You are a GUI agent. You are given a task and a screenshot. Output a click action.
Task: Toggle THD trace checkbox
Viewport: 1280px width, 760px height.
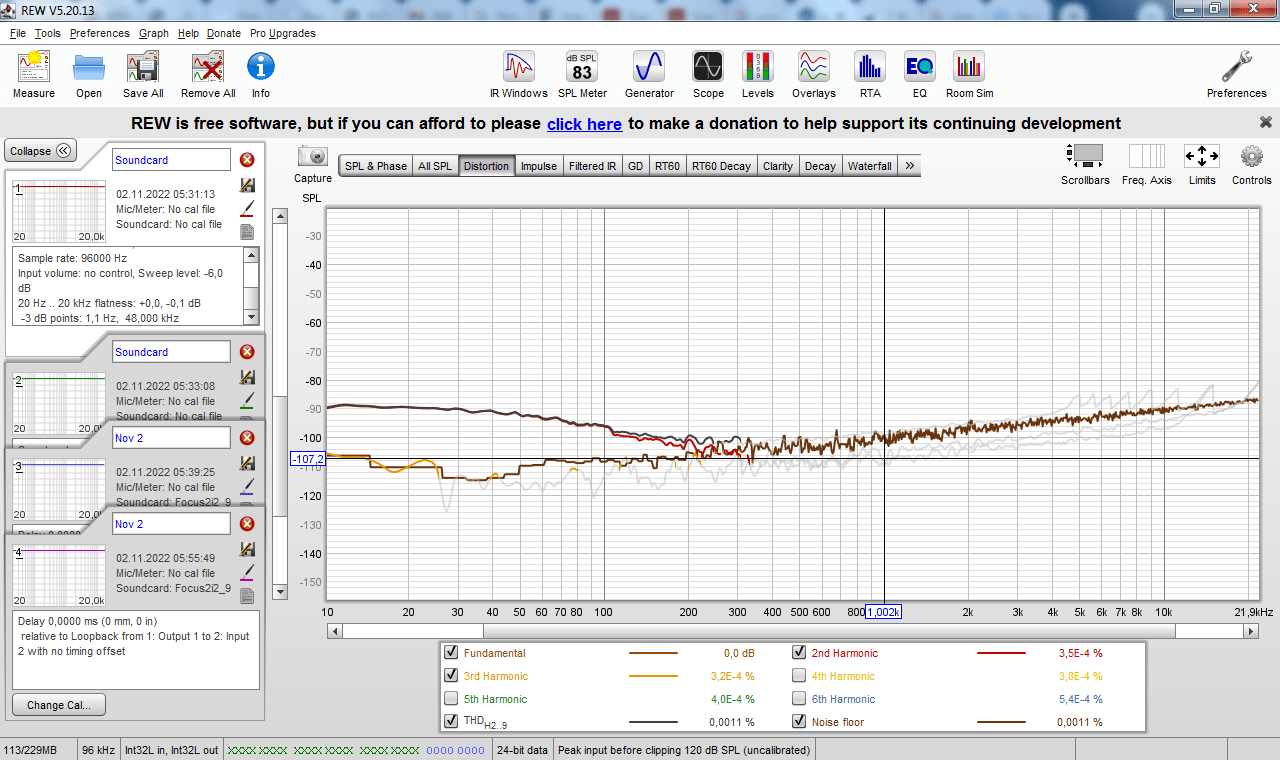[451, 722]
